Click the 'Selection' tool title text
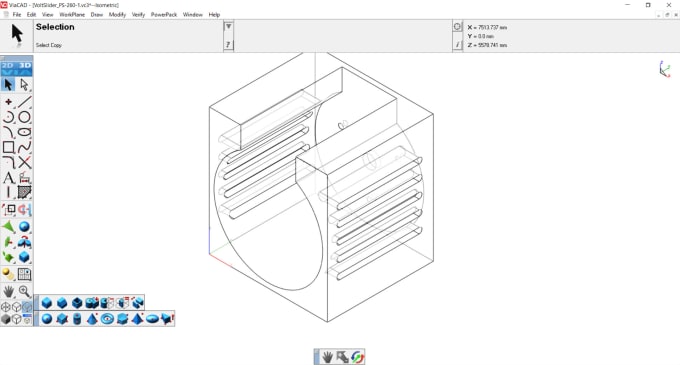 coord(55,27)
